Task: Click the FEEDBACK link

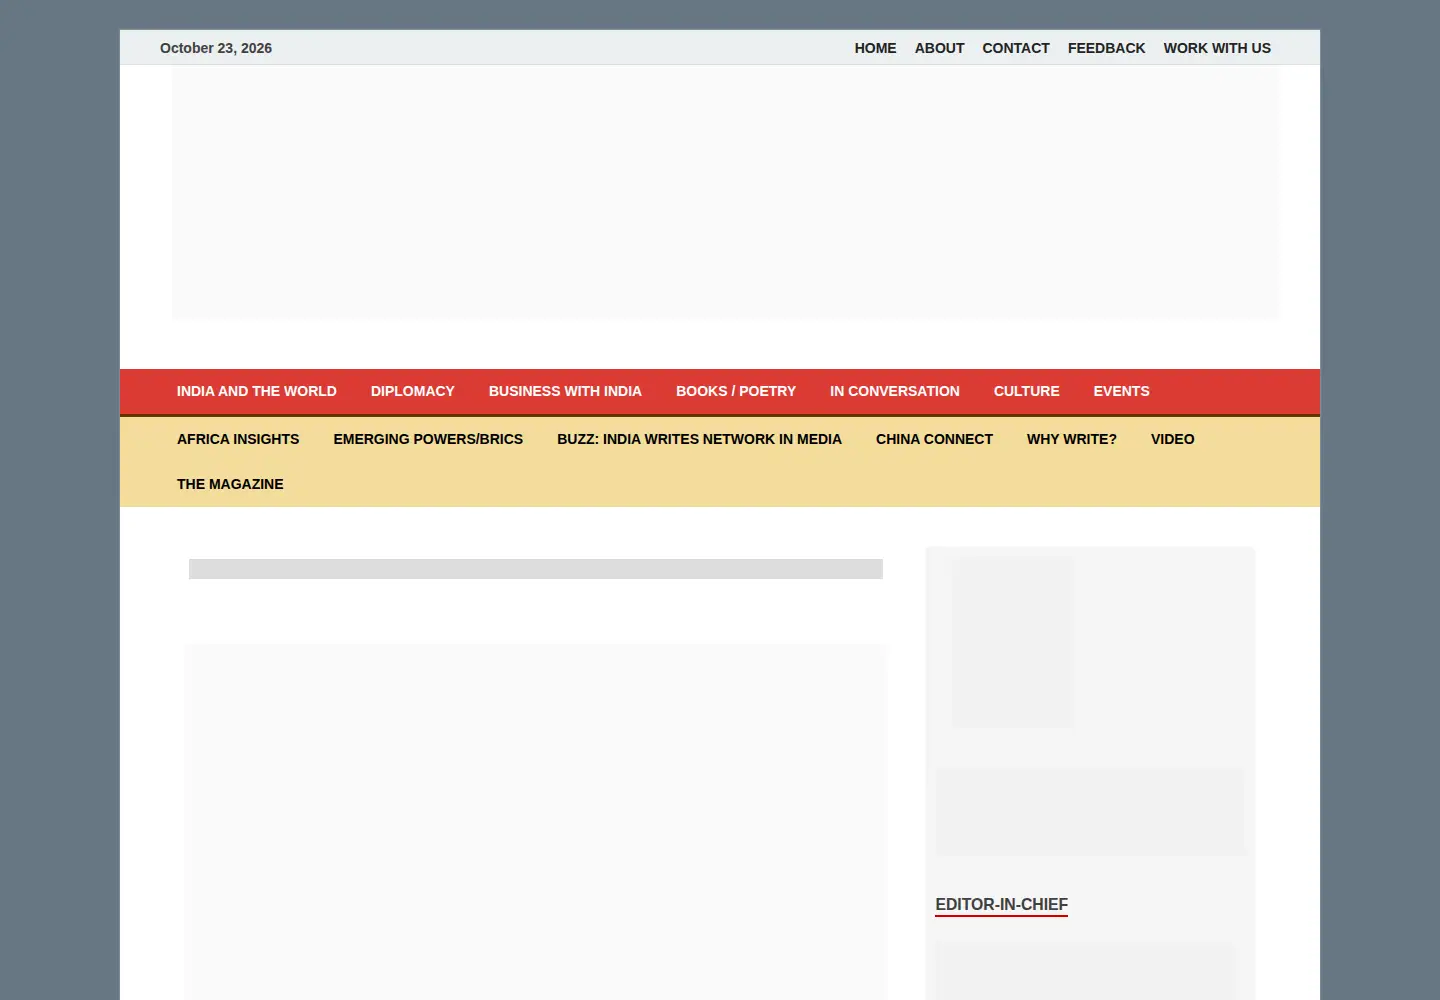Action: [1106, 48]
